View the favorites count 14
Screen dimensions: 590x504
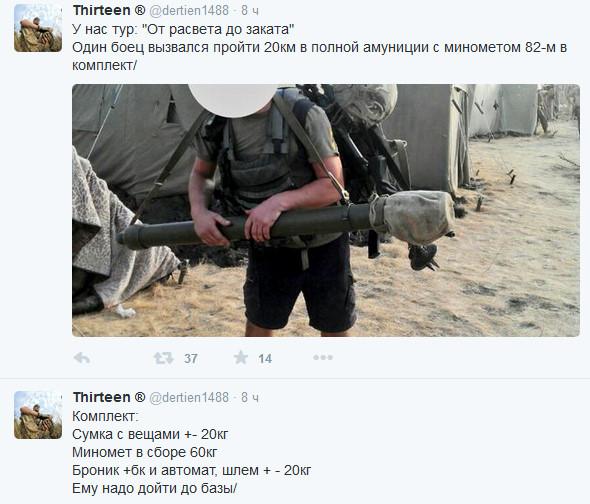click(x=265, y=359)
